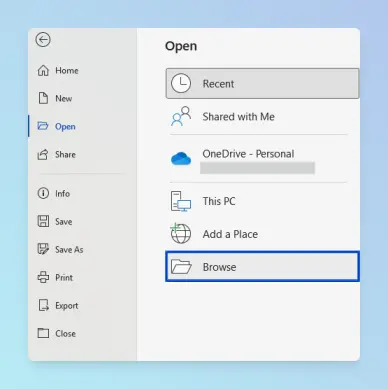The image size is (388, 389).
Task: Click the Save As disk-with-pencil icon
Action: point(43,249)
